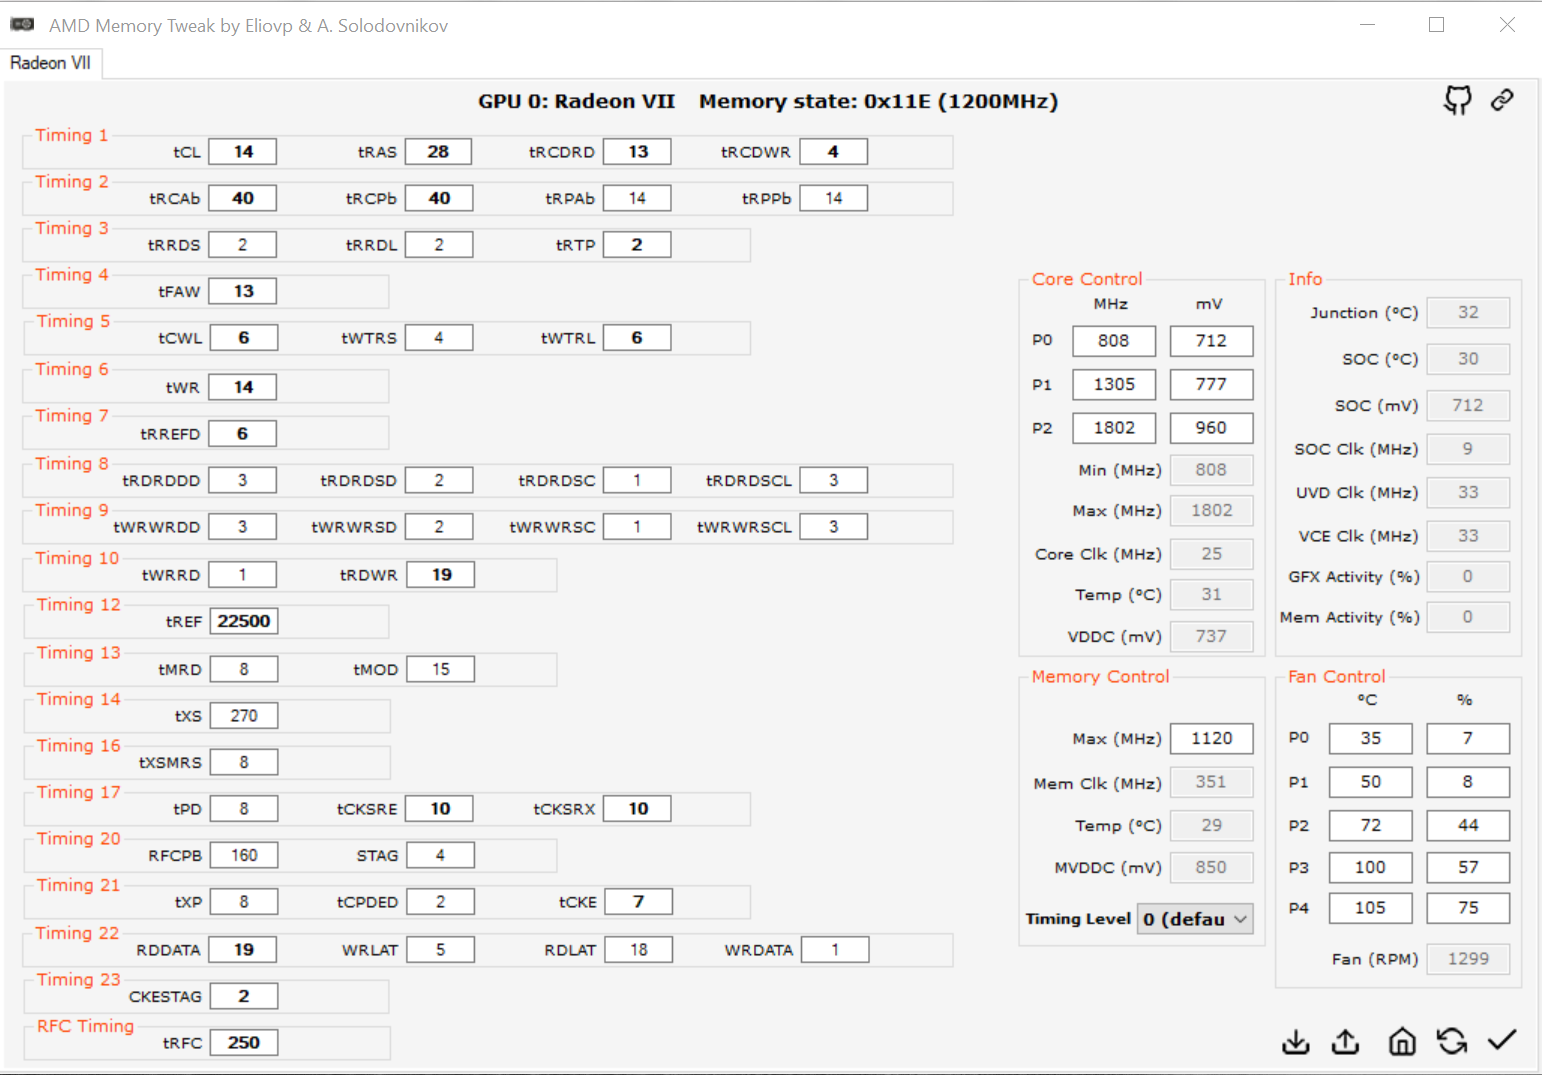The width and height of the screenshot is (1542, 1075).
Task: Edit the tRREFD timing field
Action: point(243,434)
